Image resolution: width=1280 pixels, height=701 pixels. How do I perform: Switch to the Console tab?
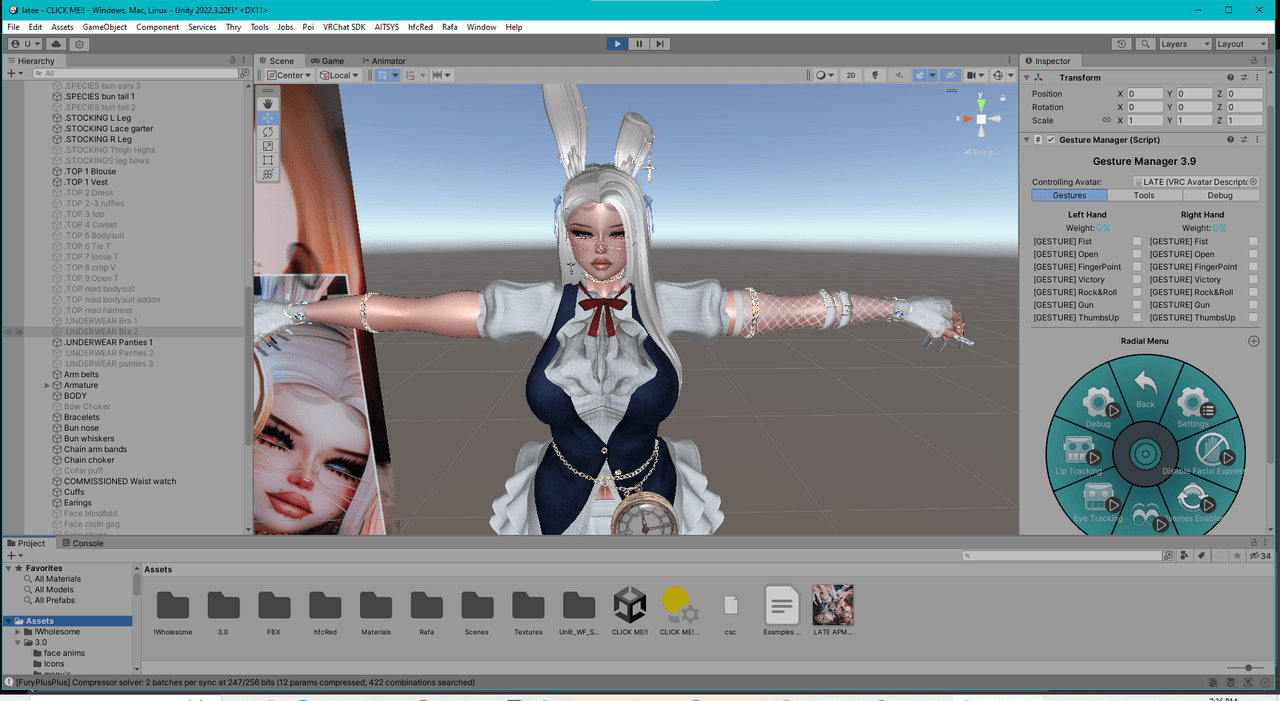(x=83, y=543)
